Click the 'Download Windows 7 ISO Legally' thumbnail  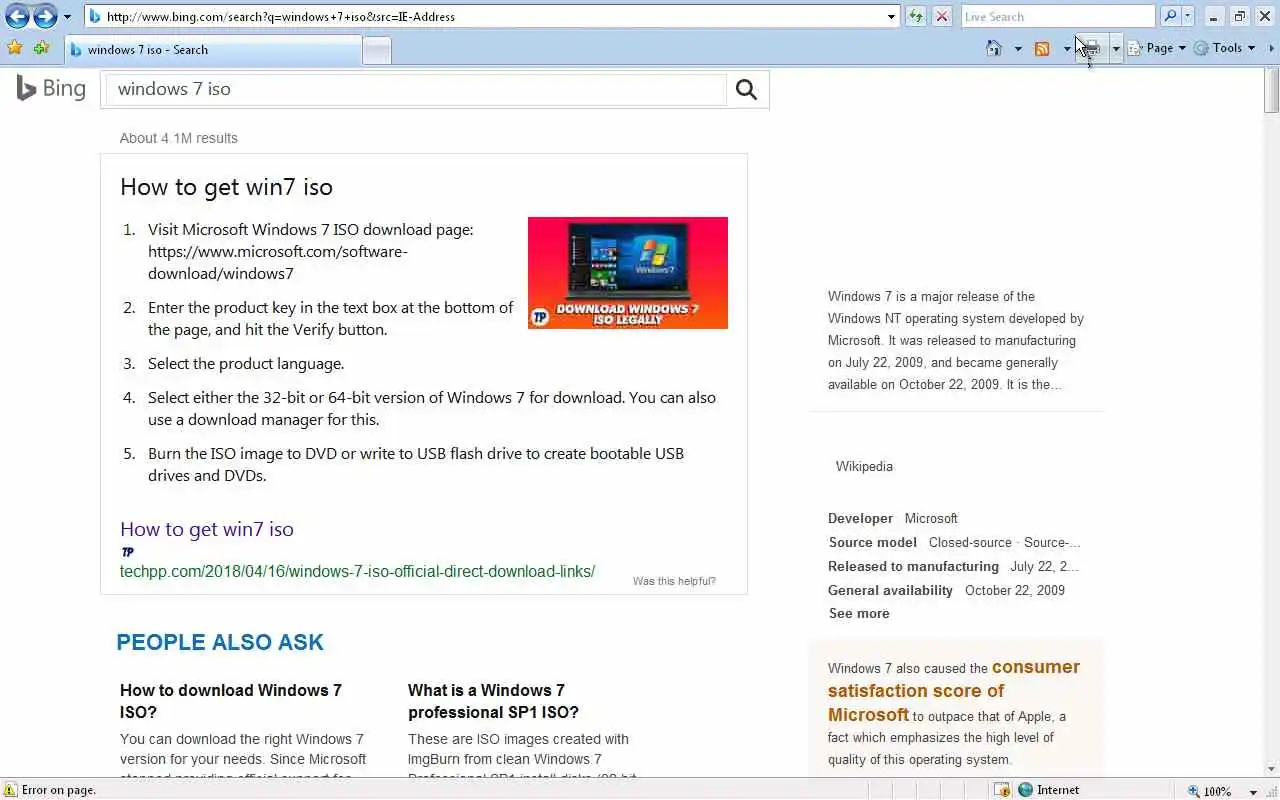[x=628, y=272]
